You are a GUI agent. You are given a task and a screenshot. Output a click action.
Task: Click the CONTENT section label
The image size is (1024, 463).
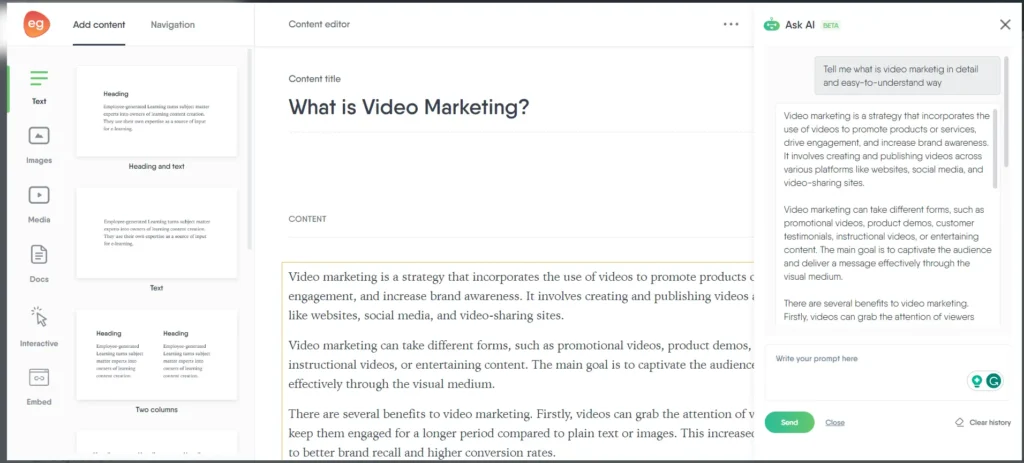click(x=308, y=219)
